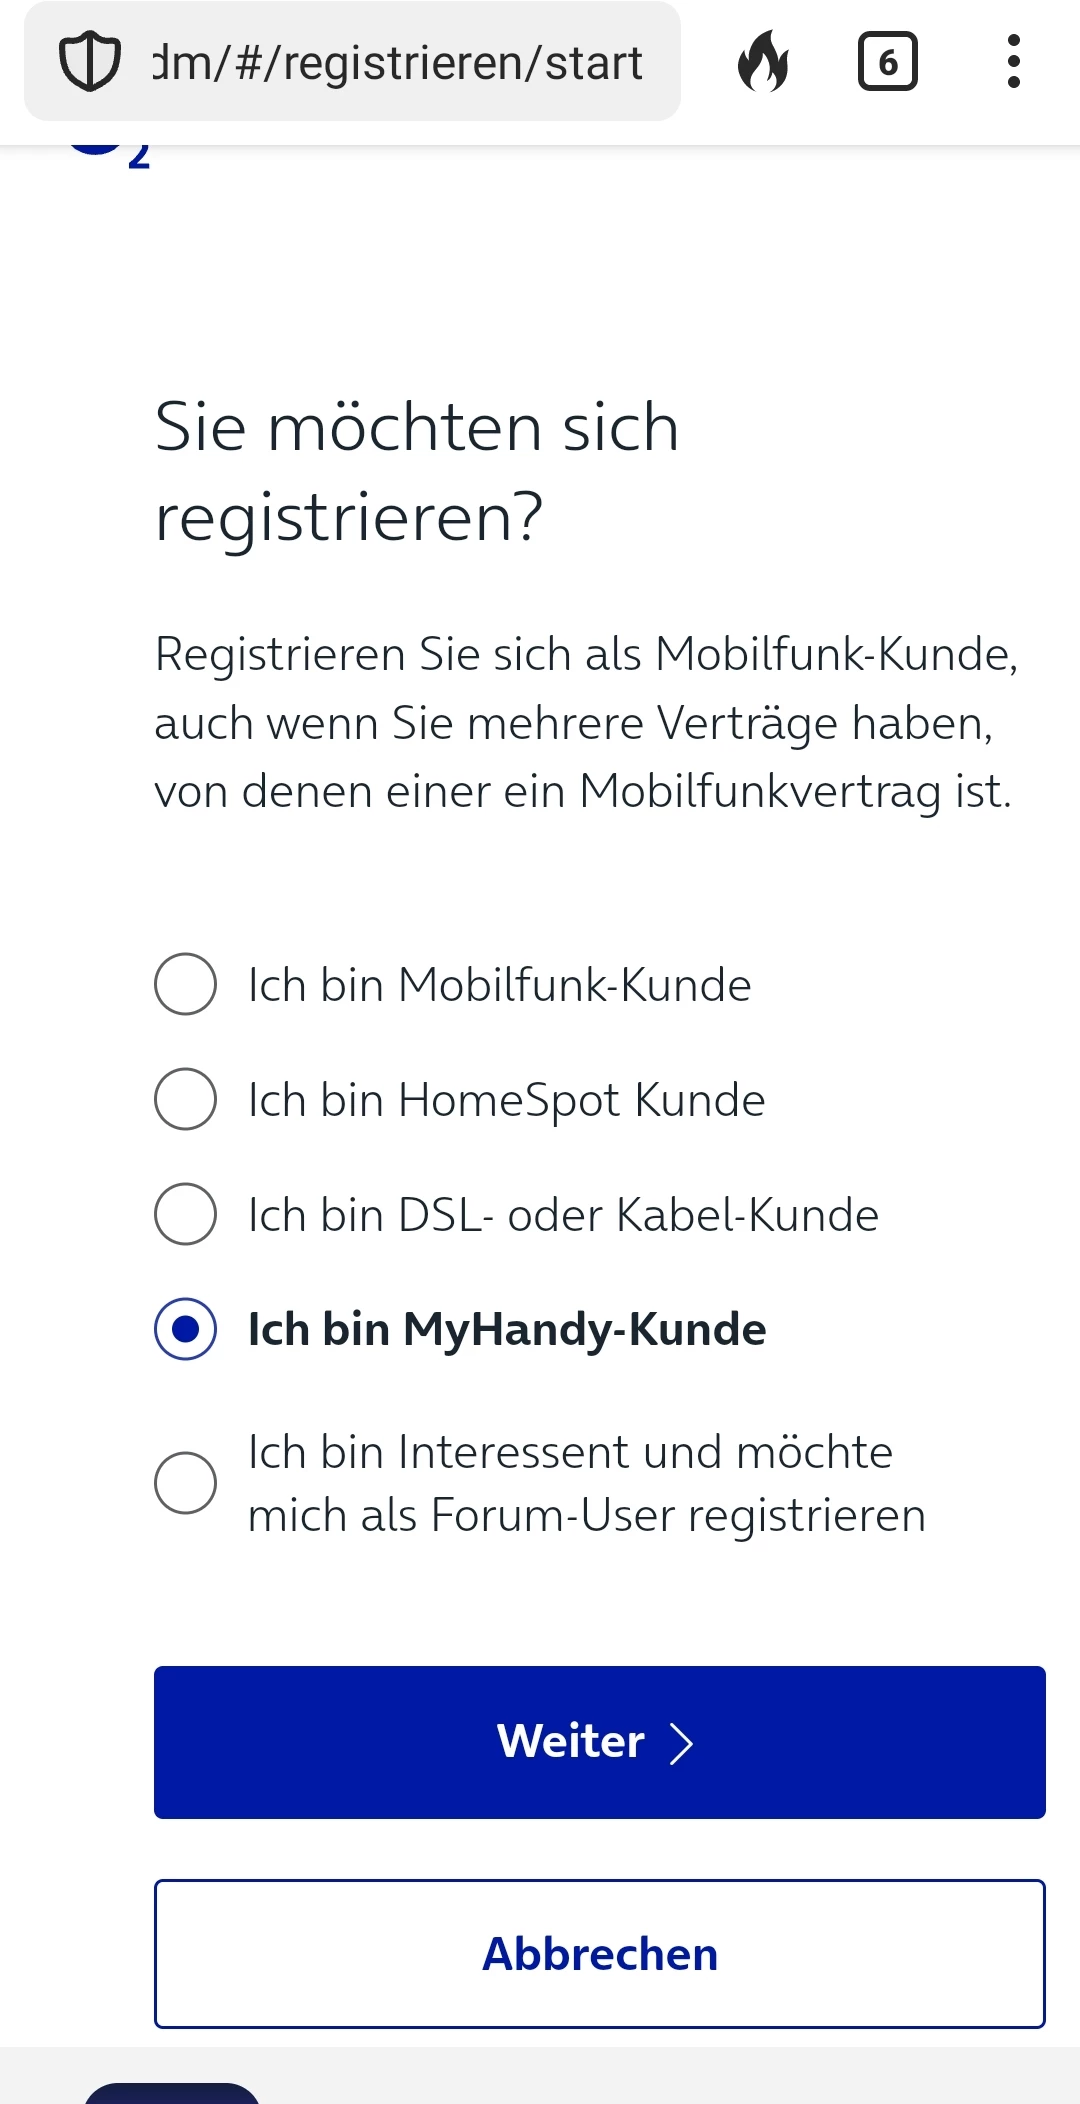Image resolution: width=1080 pixels, height=2104 pixels.
Task: Tap the fire icon to clear browsing data
Action: pyautogui.click(x=763, y=62)
